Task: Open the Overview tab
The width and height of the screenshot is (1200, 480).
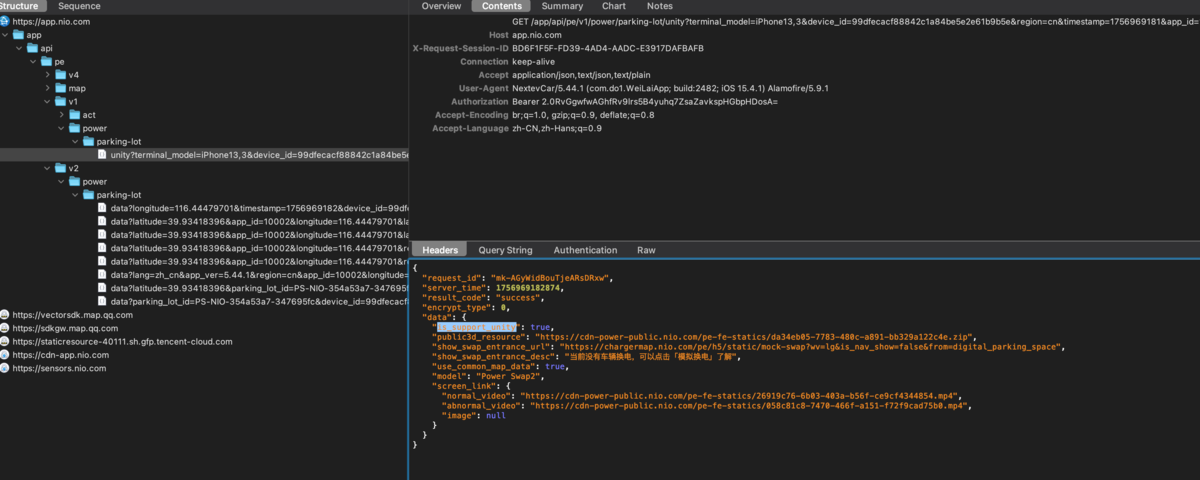Action: click(x=441, y=6)
